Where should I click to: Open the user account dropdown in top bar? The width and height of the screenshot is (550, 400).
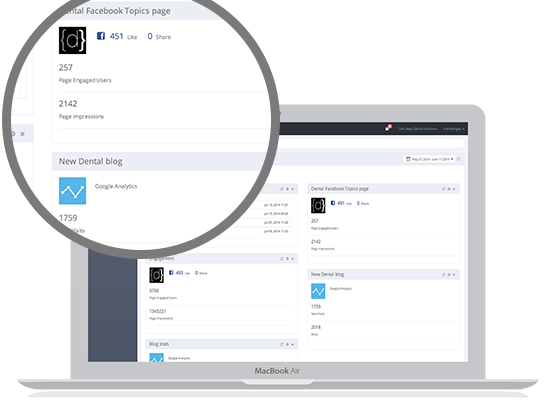point(454,129)
